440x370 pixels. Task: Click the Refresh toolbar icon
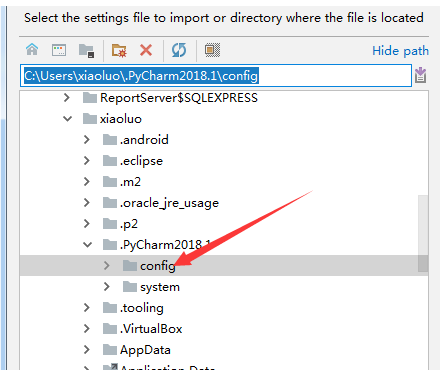(x=179, y=50)
